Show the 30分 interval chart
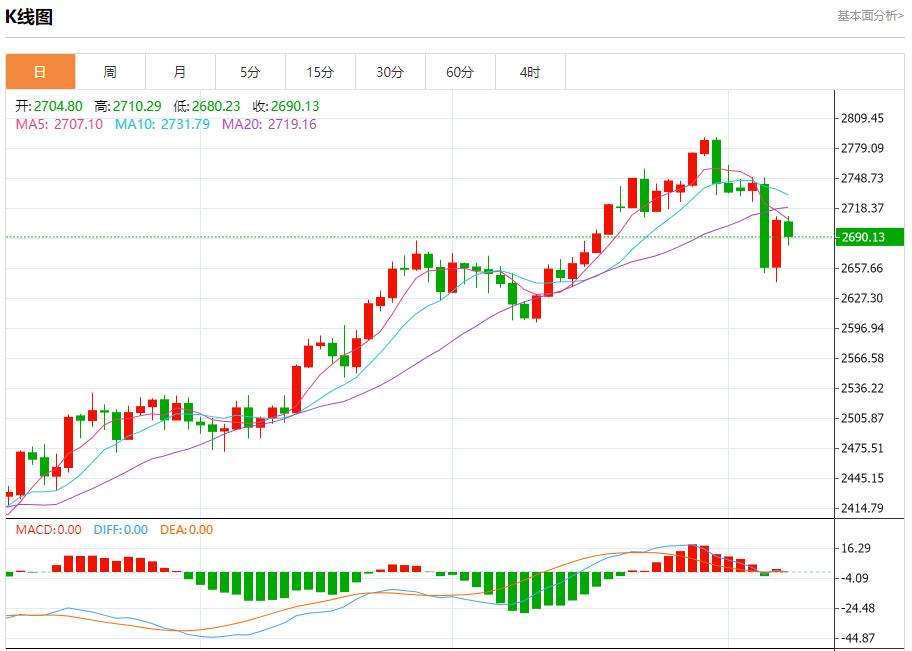 pos(390,72)
